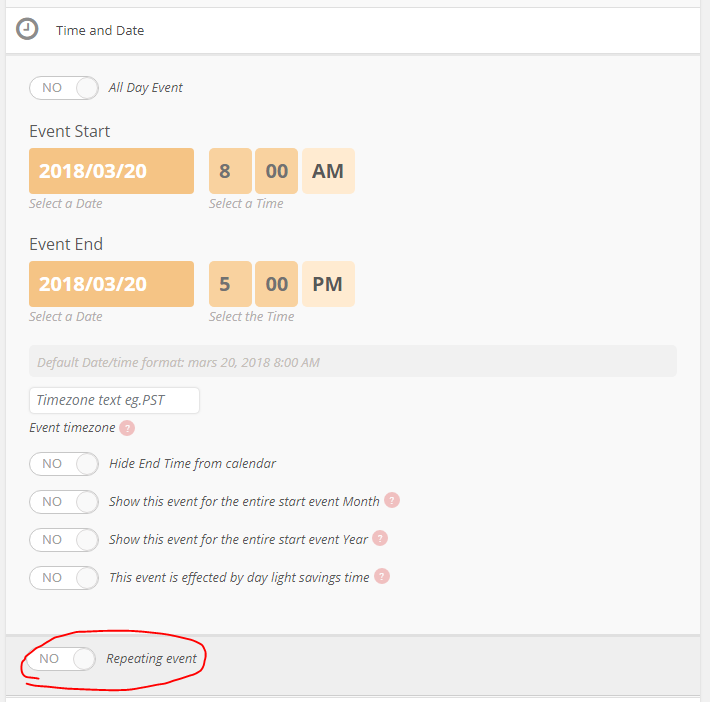Image resolution: width=710 pixels, height=702 pixels.
Task: Switch Event End PM period
Action: click(x=328, y=284)
